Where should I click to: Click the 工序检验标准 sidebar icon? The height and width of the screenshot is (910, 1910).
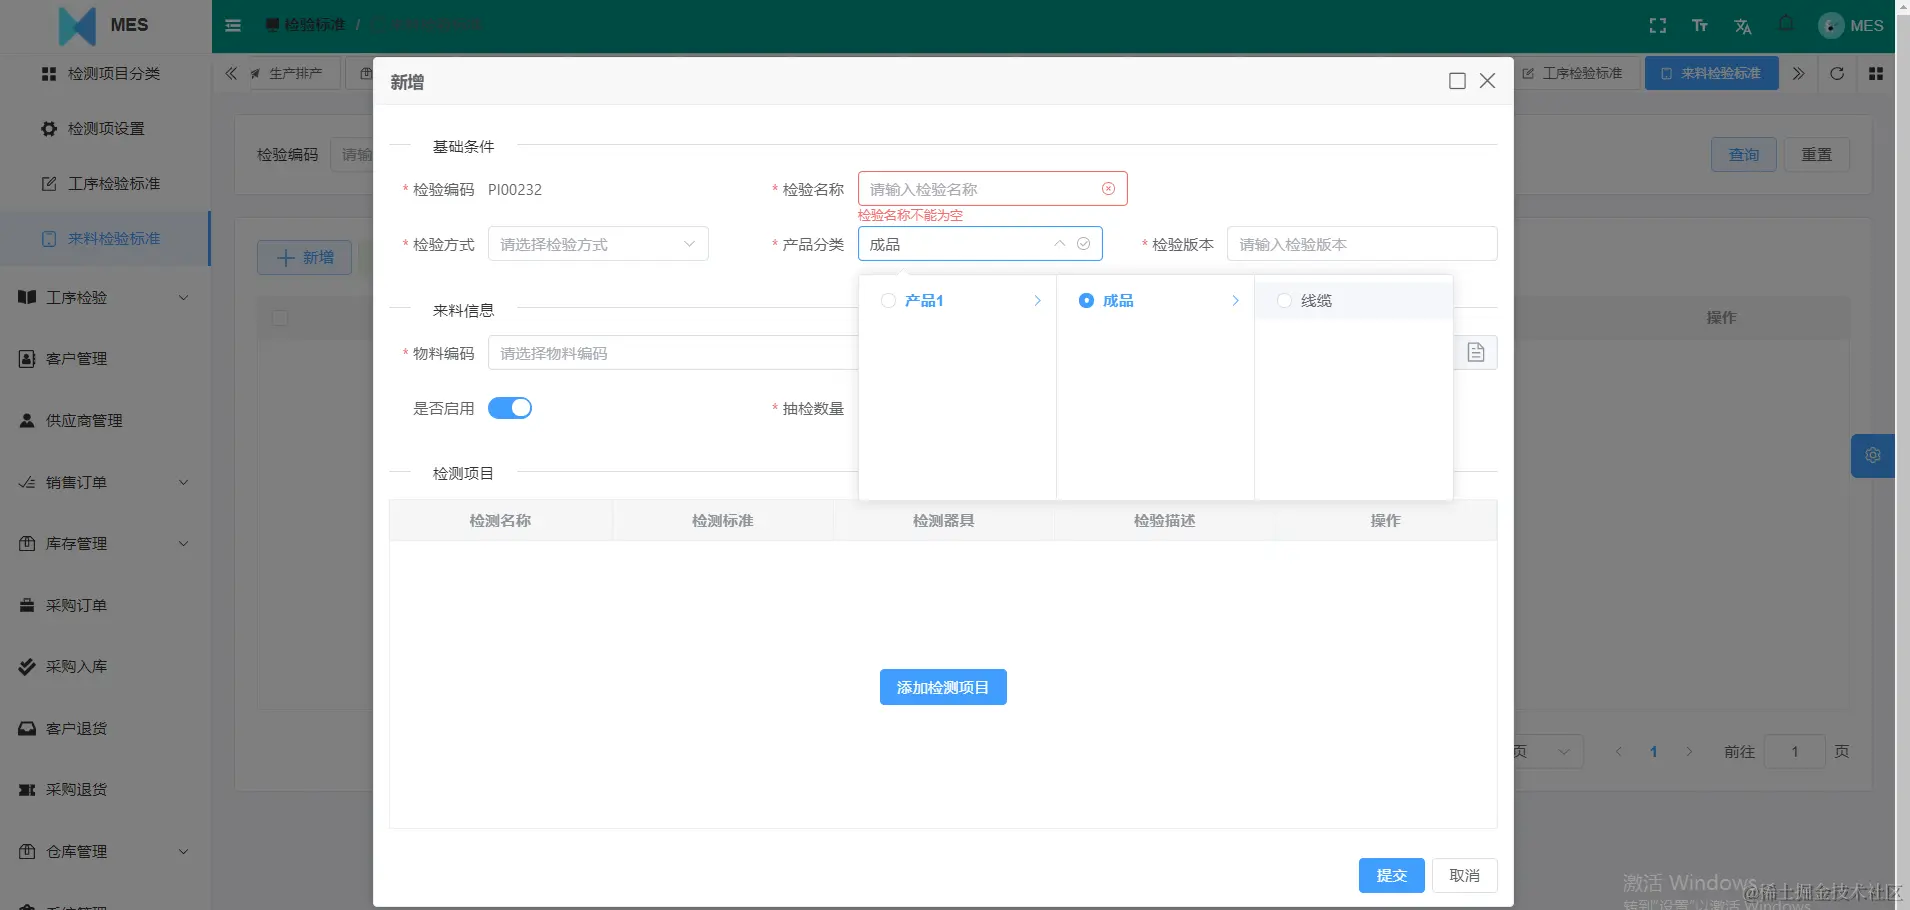pos(48,184)
